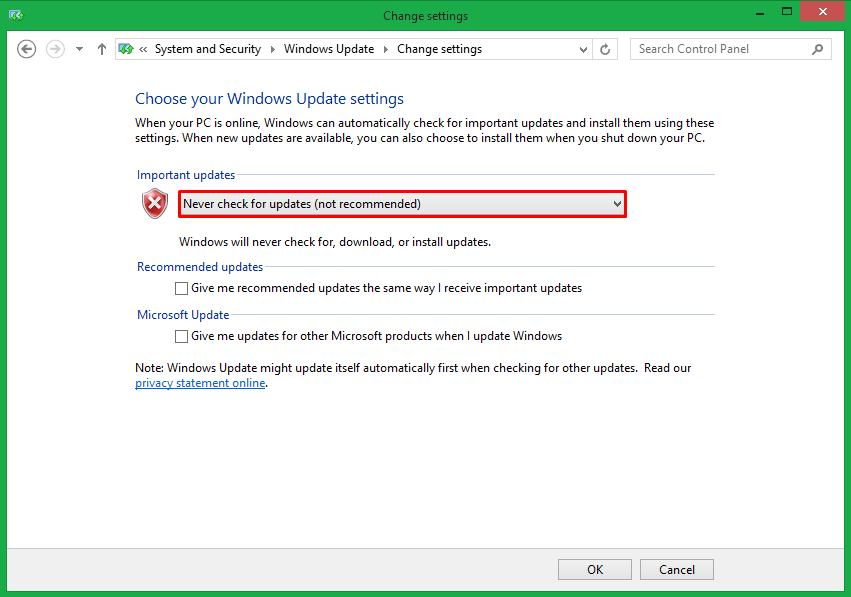
Task: Open the privacy statement online link
Action: (x=199, y=382)
